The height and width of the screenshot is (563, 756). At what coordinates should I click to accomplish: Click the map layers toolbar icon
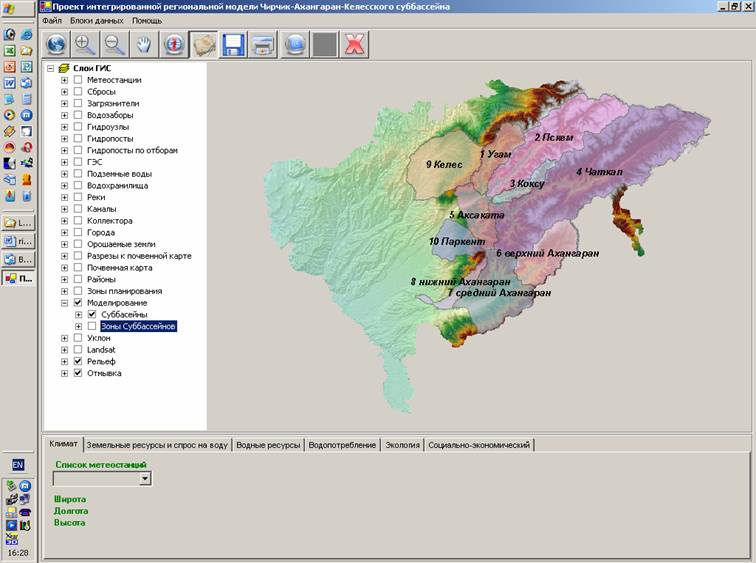pyautogui.click(x=204, y=44)
